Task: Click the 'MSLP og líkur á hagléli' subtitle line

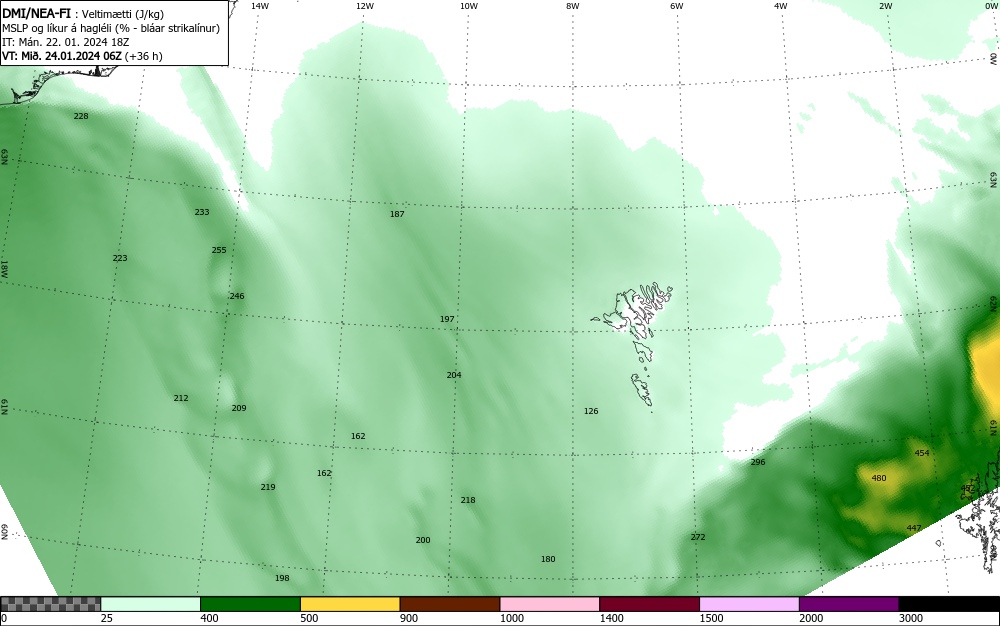Action: coord(111,28)
